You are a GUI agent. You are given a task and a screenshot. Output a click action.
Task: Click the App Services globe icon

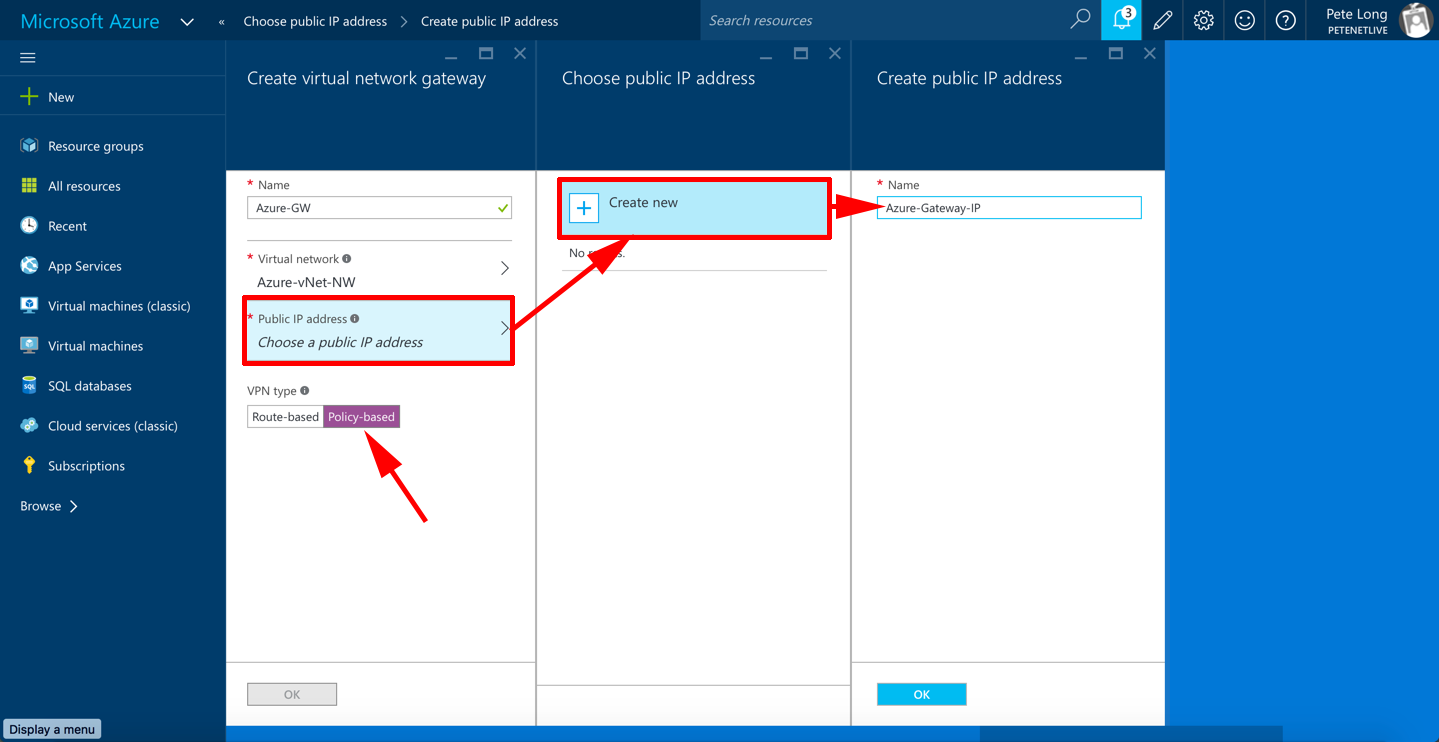[x=29, y=266]
